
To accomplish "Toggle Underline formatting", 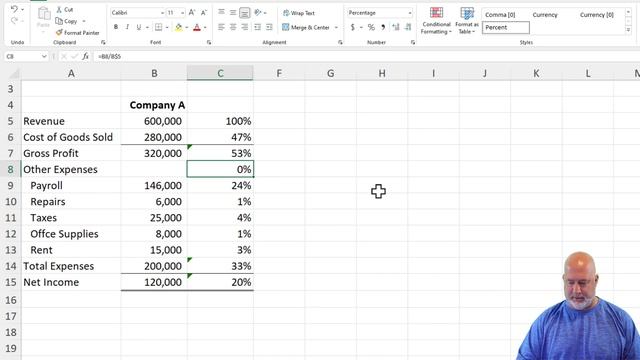I will pos(139,27).
